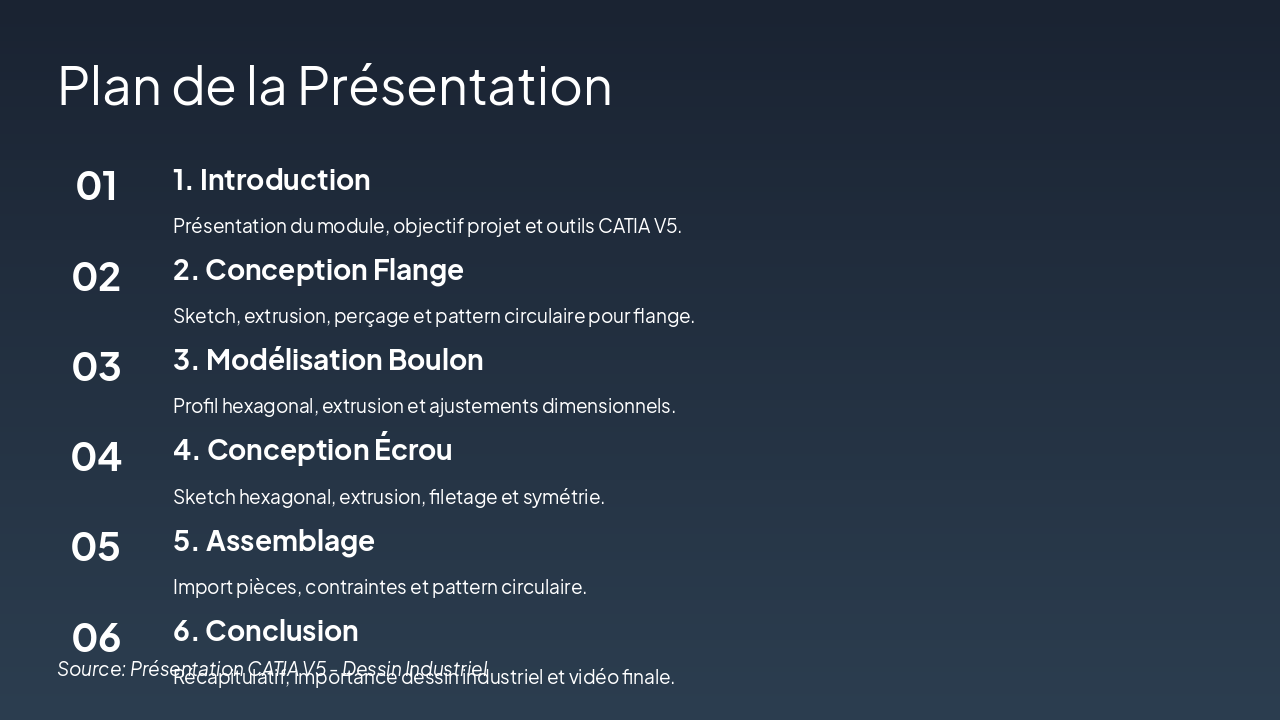Click the "1. Introduction" heading
Image resolution: width=1280 pixels, height=720 pixels.
click(x=271, y=180)
